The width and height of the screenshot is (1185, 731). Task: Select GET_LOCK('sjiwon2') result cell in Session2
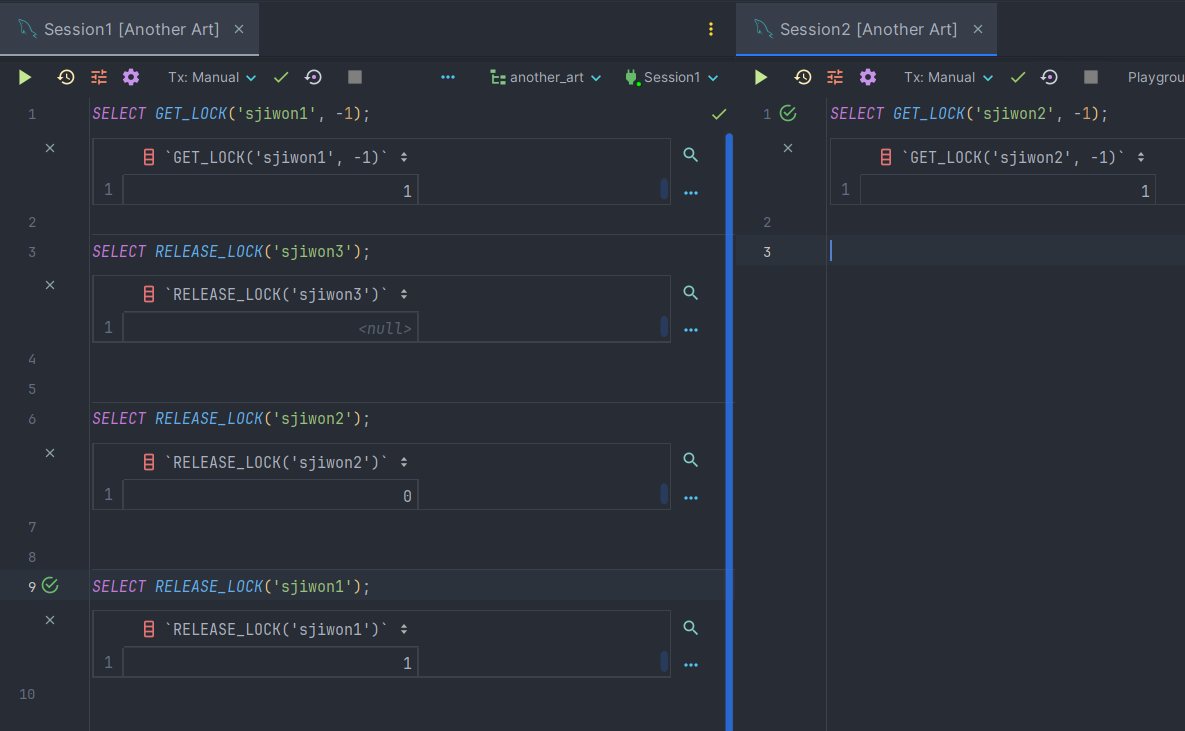point(1007,190)
